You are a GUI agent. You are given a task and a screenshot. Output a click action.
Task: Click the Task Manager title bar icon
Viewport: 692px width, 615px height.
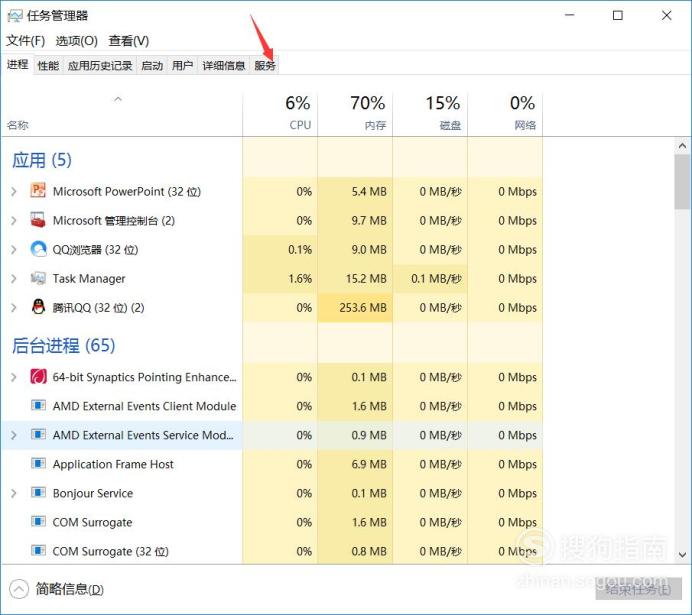point(15,16)
